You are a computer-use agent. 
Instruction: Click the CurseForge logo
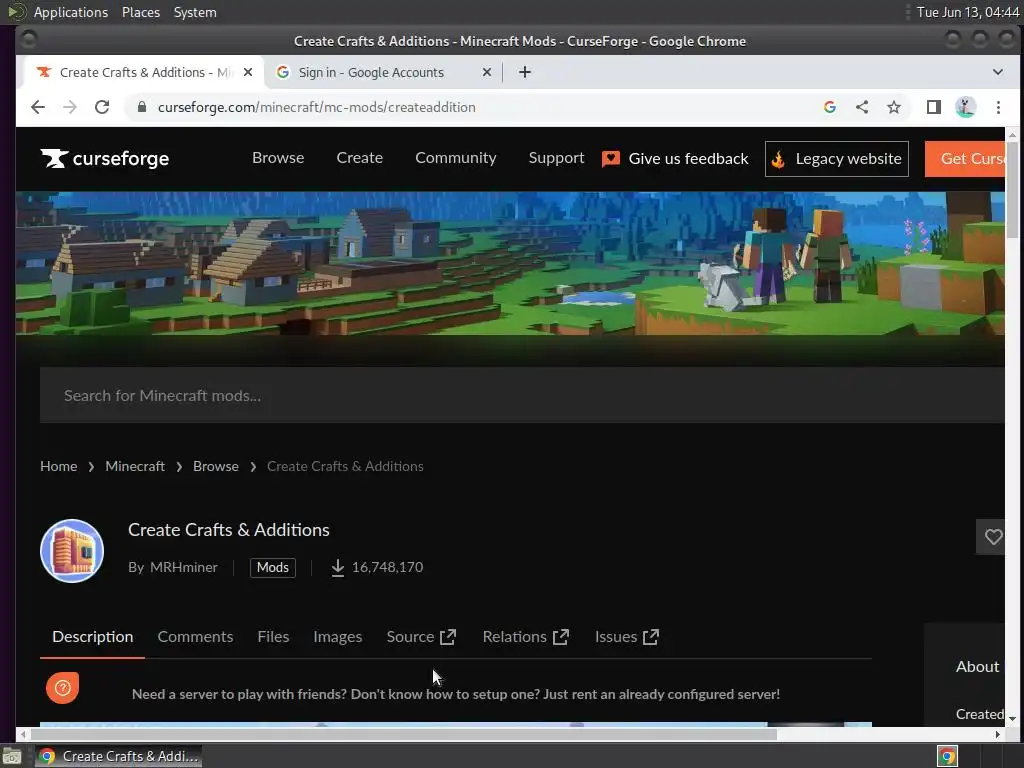pos(104,159)
